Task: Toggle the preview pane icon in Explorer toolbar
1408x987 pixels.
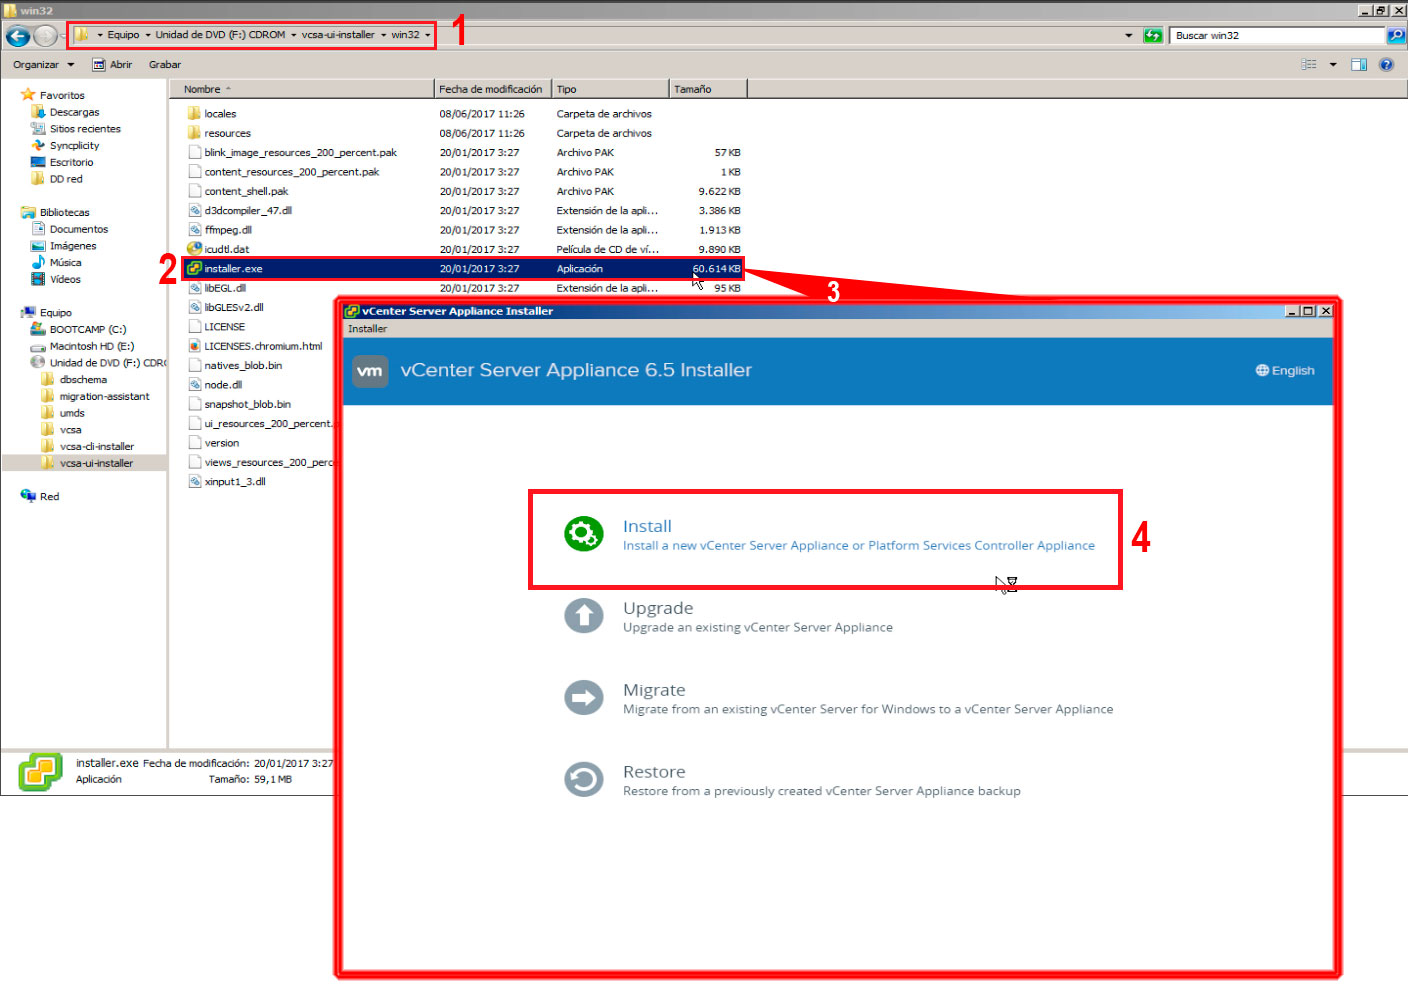Action: point(1358,64)
